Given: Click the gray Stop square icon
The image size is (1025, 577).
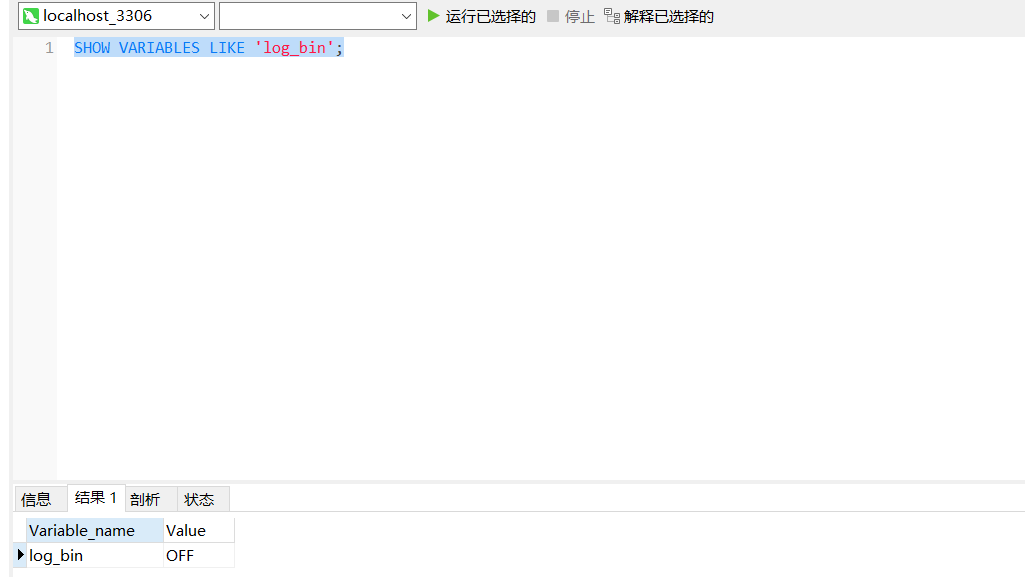Looking at the screenshot, I should [x=553, y=16].
